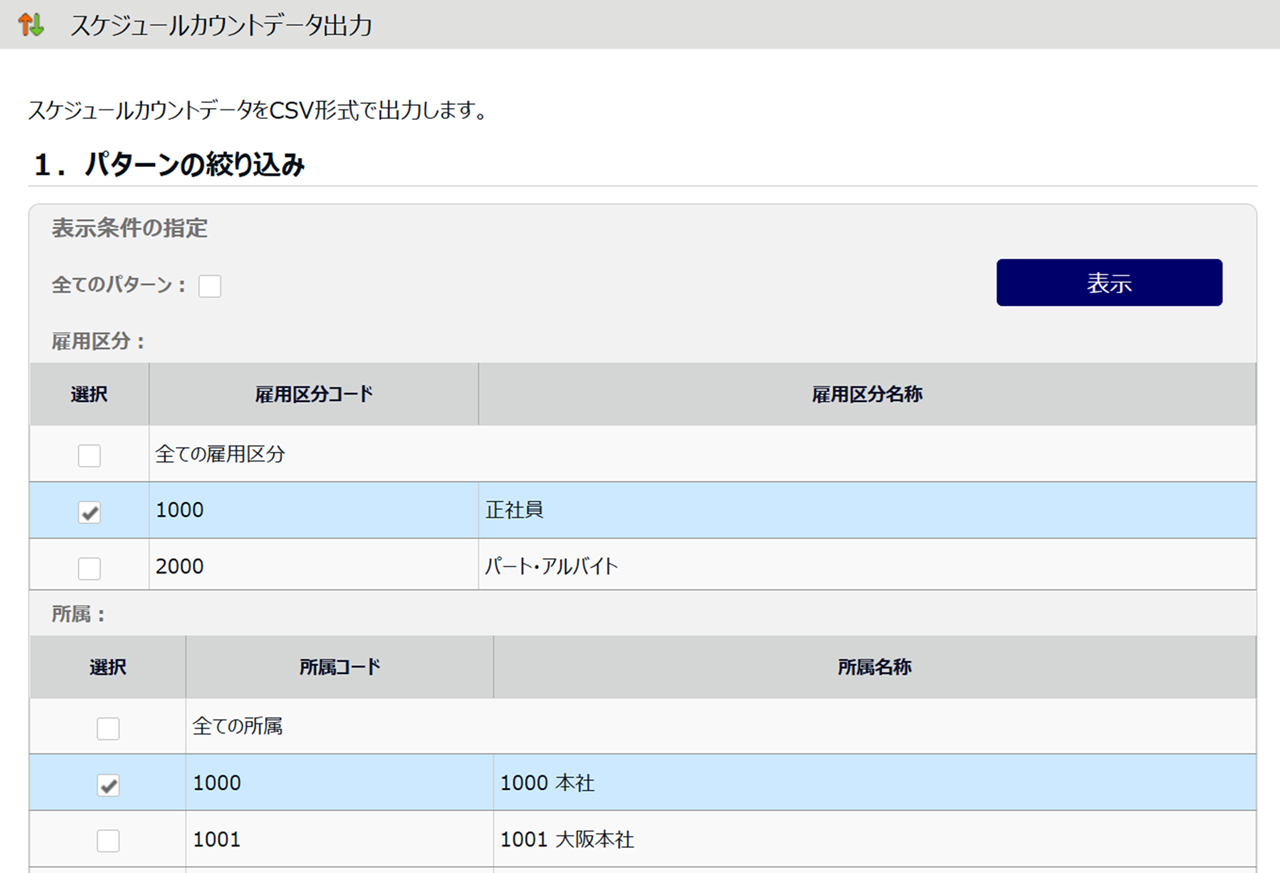Click the 雇用区分名称 column header

(x=867, y=394)
